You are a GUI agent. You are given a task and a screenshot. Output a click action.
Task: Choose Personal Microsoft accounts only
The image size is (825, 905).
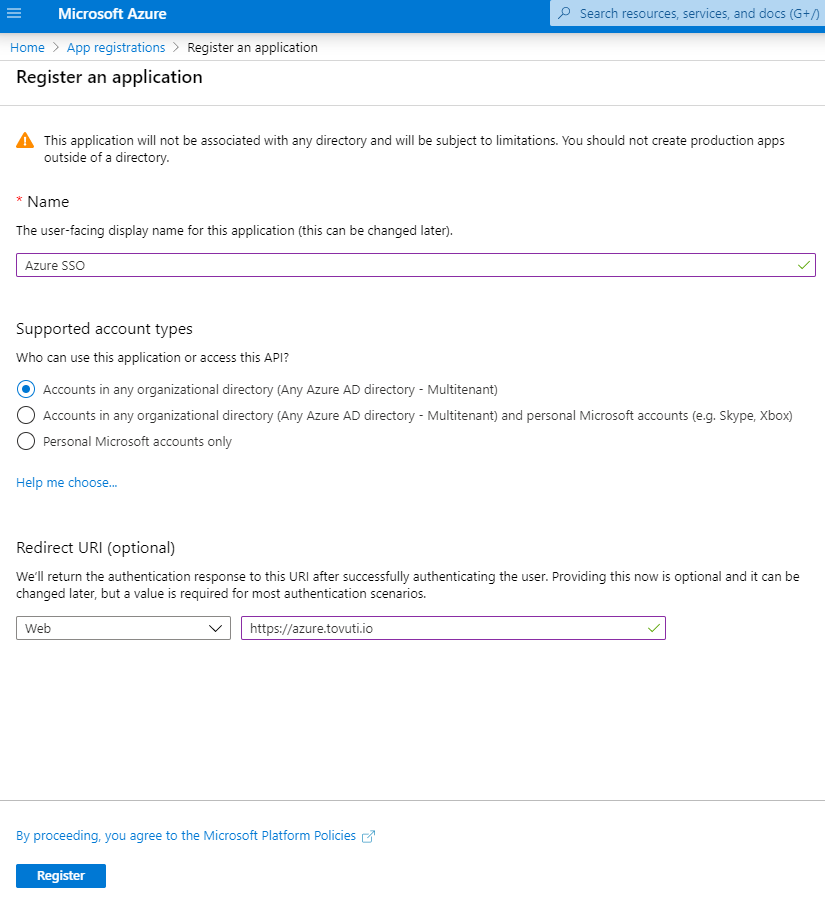(26, 441)
